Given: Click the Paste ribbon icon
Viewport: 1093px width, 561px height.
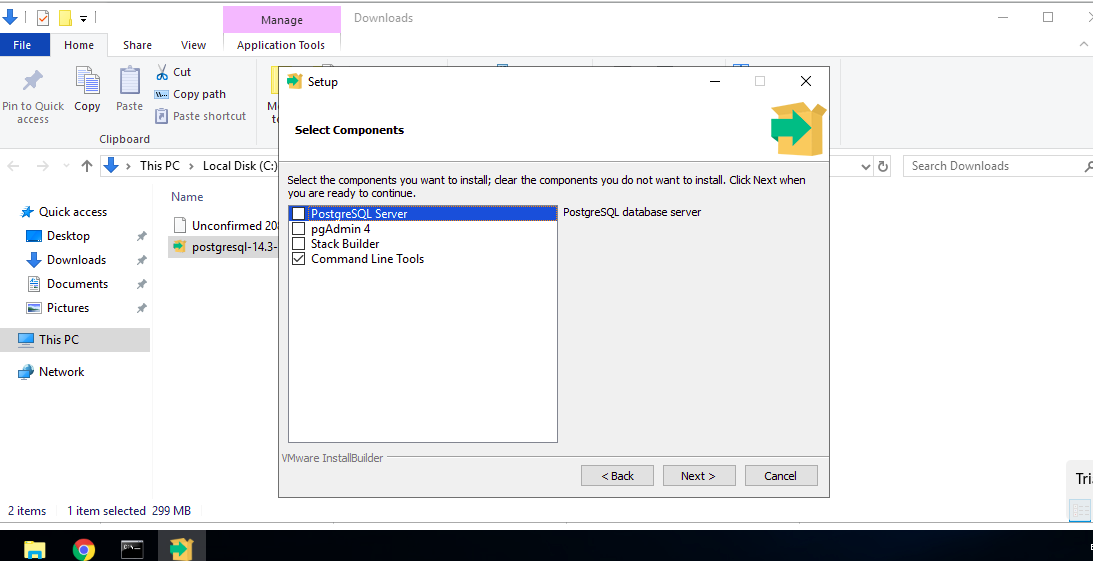Looking at the screenshot, I should (x=130, y=89).
